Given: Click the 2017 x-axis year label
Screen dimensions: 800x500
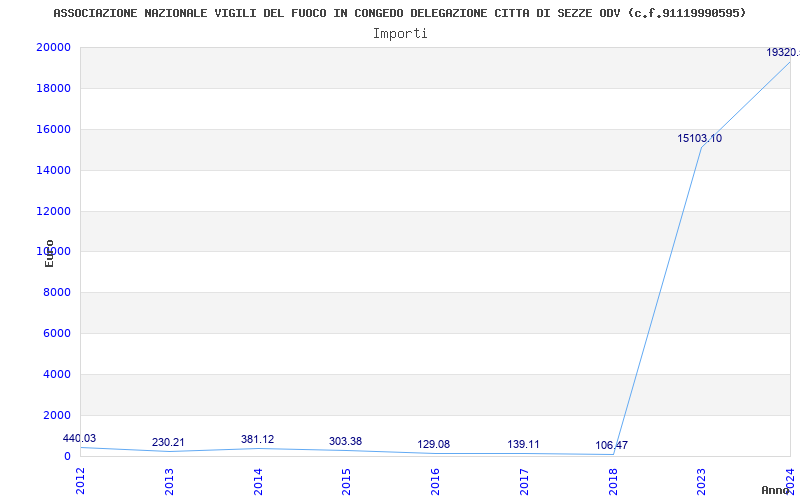Looking at the screenshot, I should [523, 482].
